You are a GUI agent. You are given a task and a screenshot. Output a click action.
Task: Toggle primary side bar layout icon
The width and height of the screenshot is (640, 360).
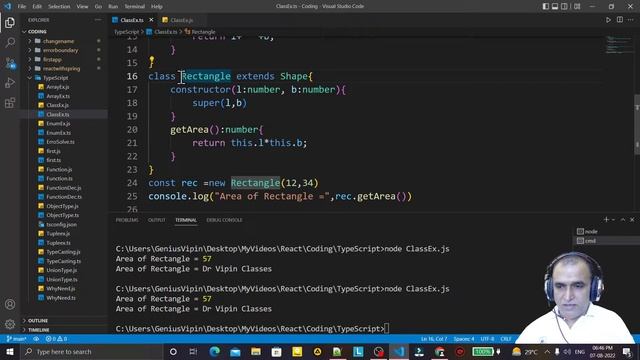pos(546,7)
